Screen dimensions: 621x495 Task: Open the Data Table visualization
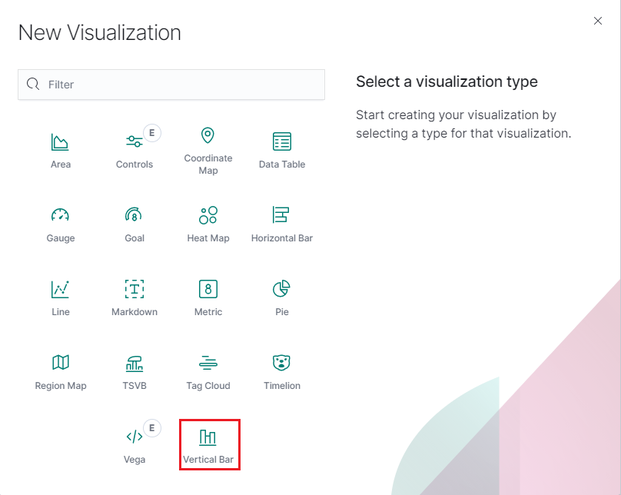(282, 148)
